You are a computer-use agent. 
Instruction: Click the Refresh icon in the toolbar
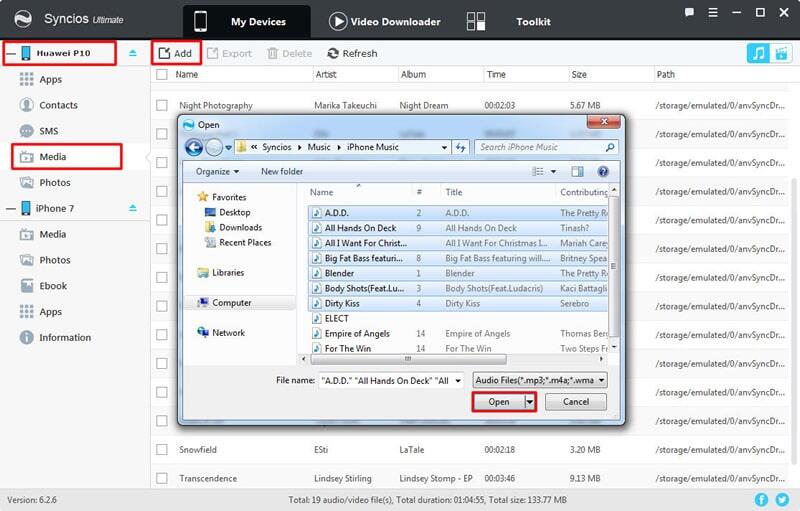tap(334, 54)
